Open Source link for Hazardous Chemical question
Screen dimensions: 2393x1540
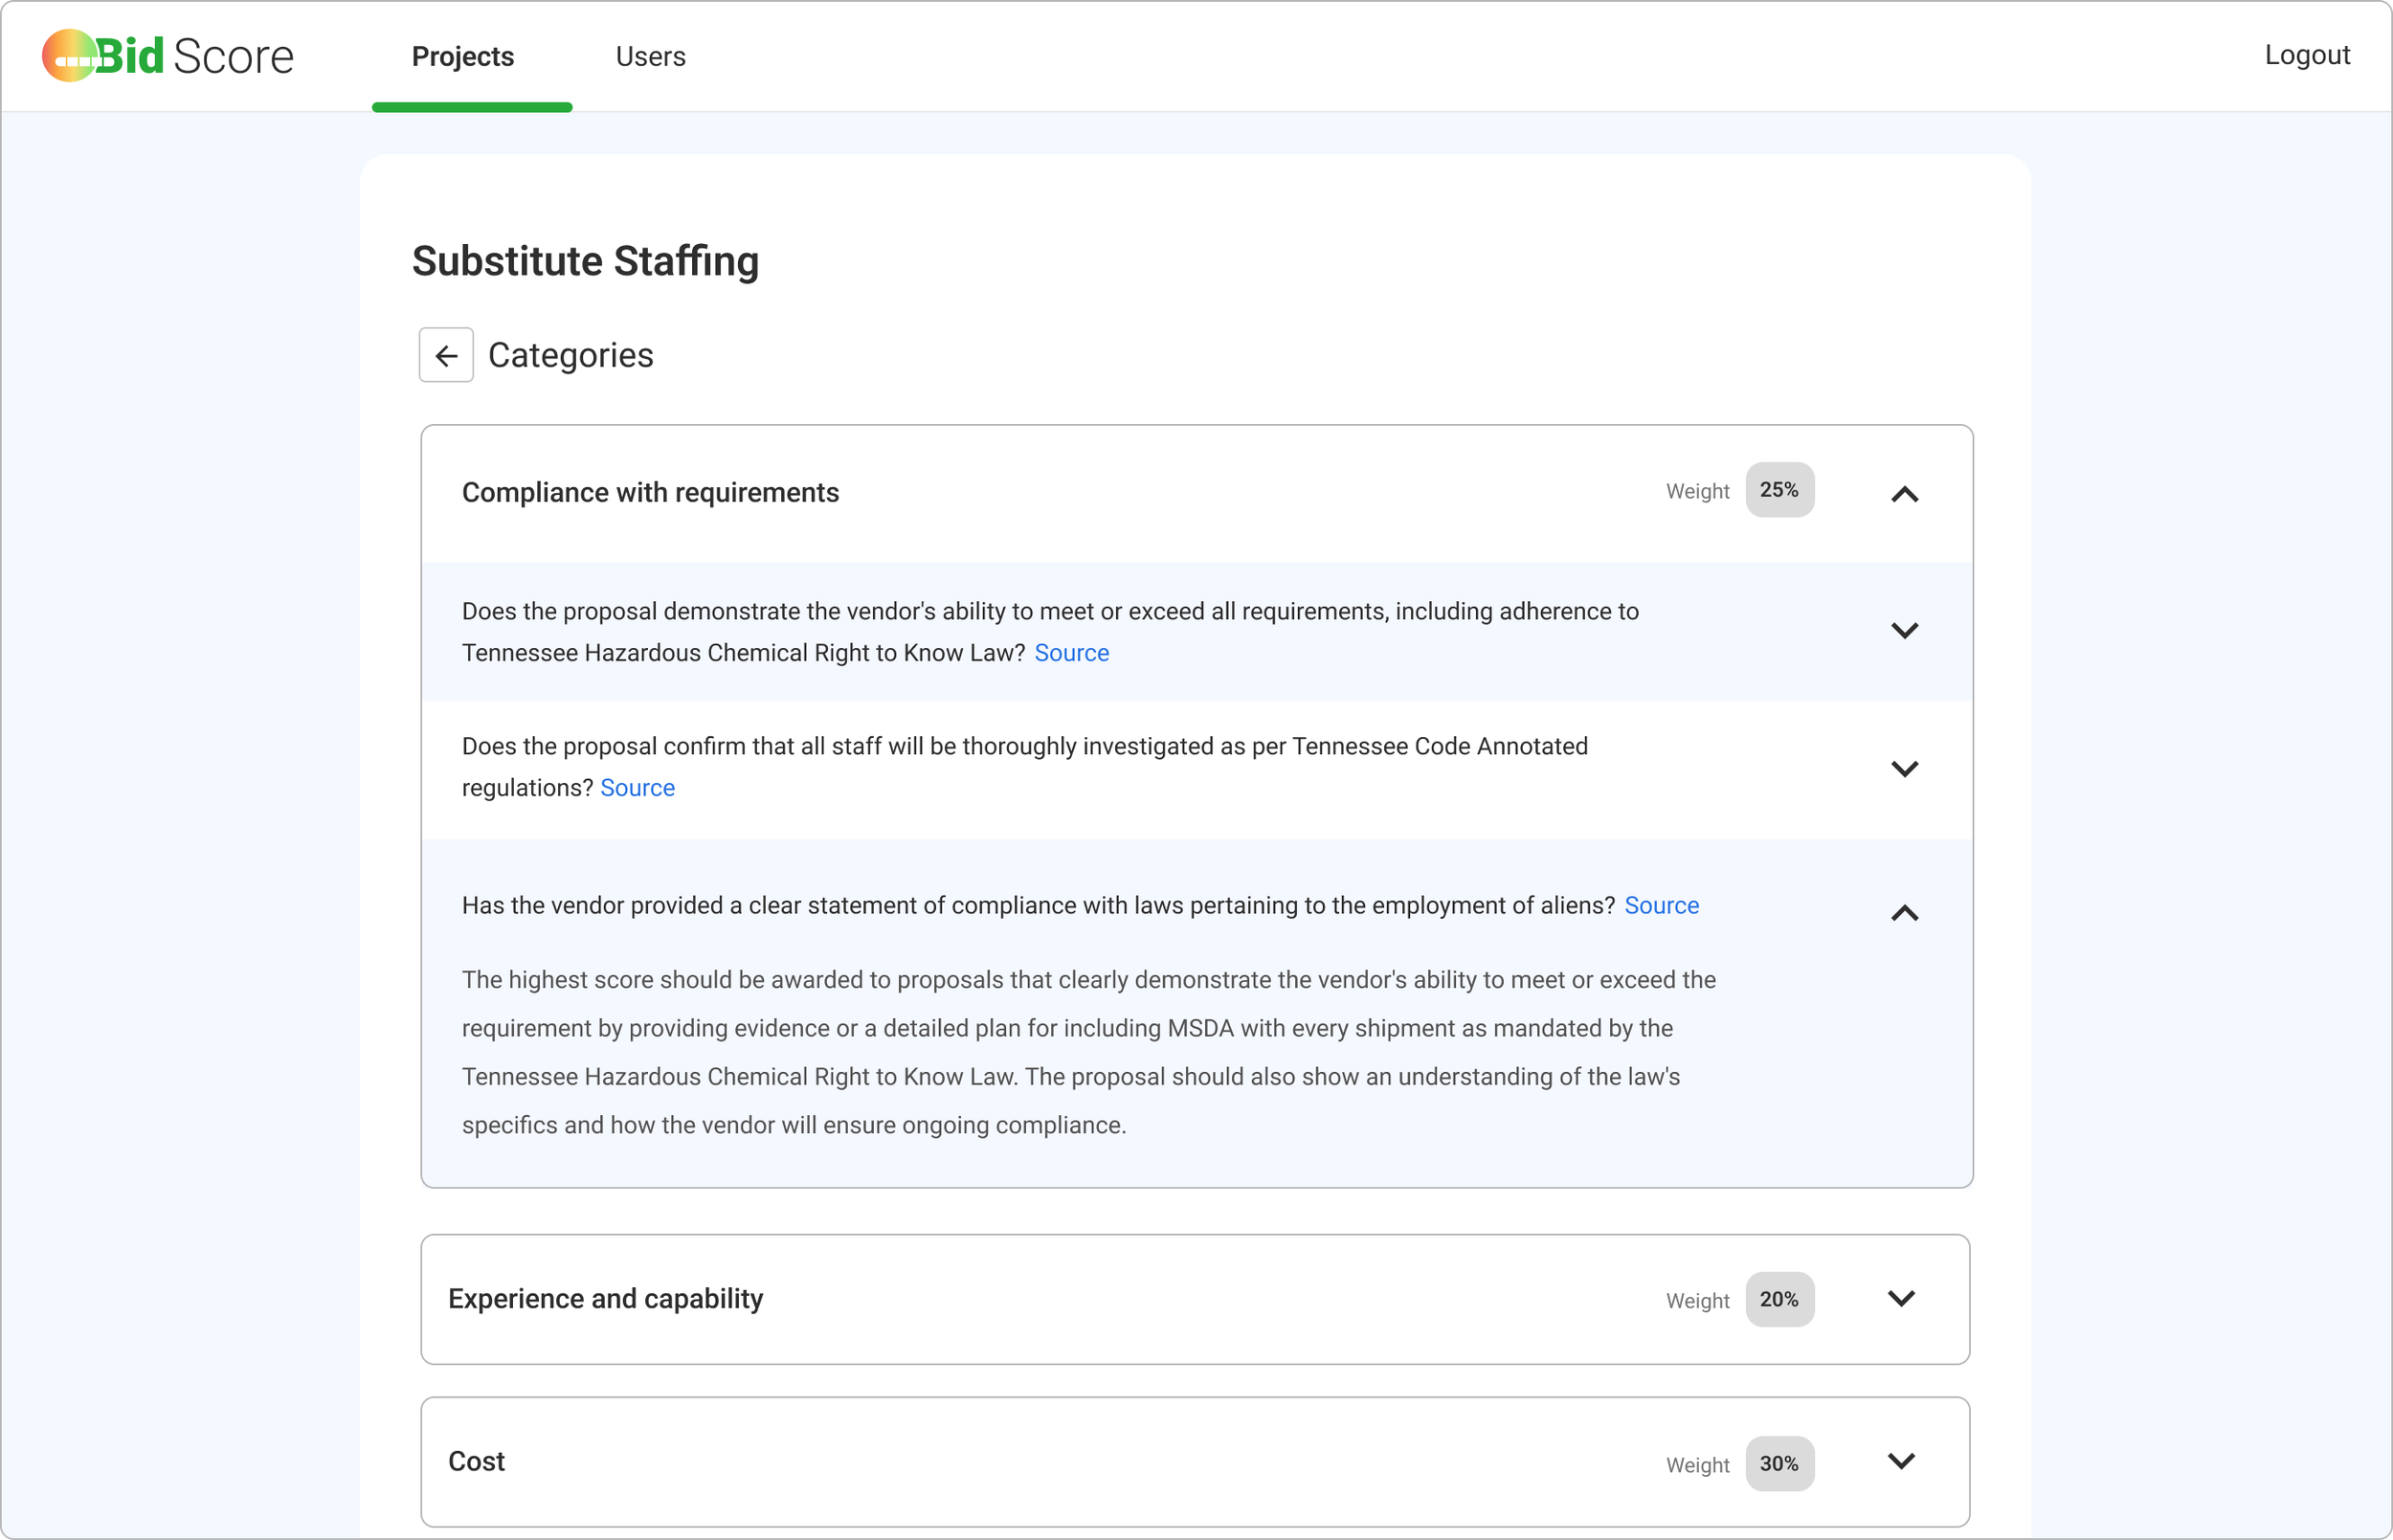pyautogui.click(x=1071, y=653)
